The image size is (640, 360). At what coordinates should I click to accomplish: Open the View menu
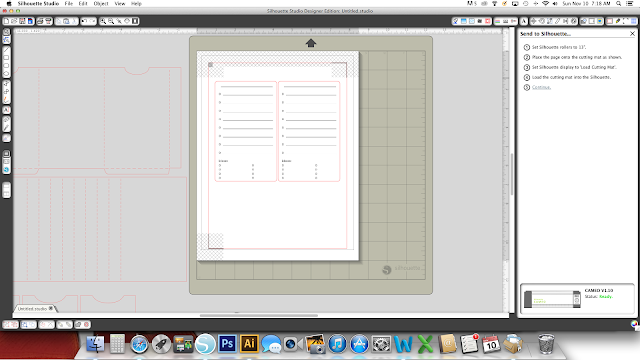coord(120,3)
